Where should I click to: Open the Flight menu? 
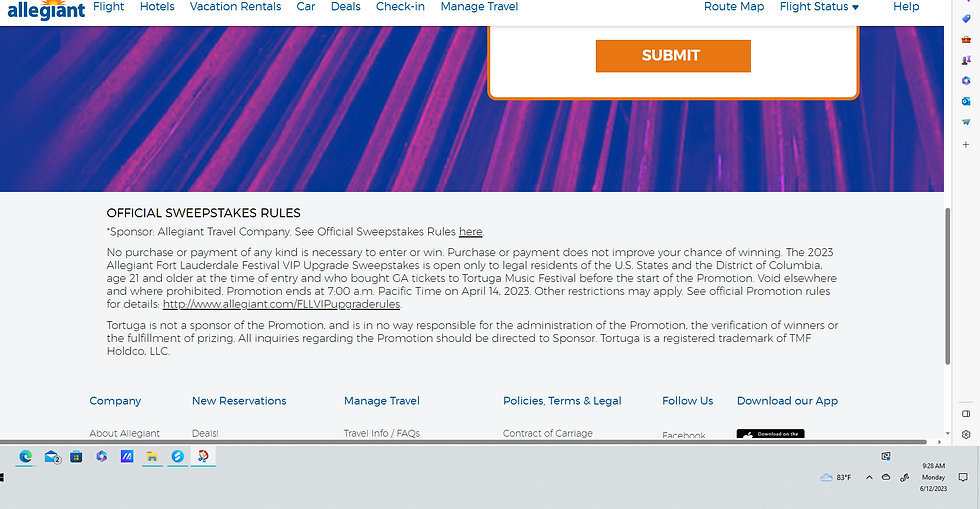click(x=108, y=7)
